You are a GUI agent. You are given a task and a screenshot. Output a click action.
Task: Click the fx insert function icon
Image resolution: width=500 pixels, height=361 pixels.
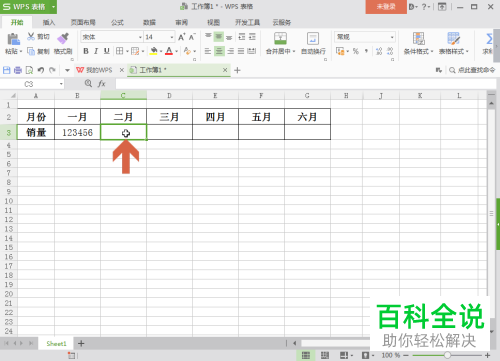coord(102,84)
